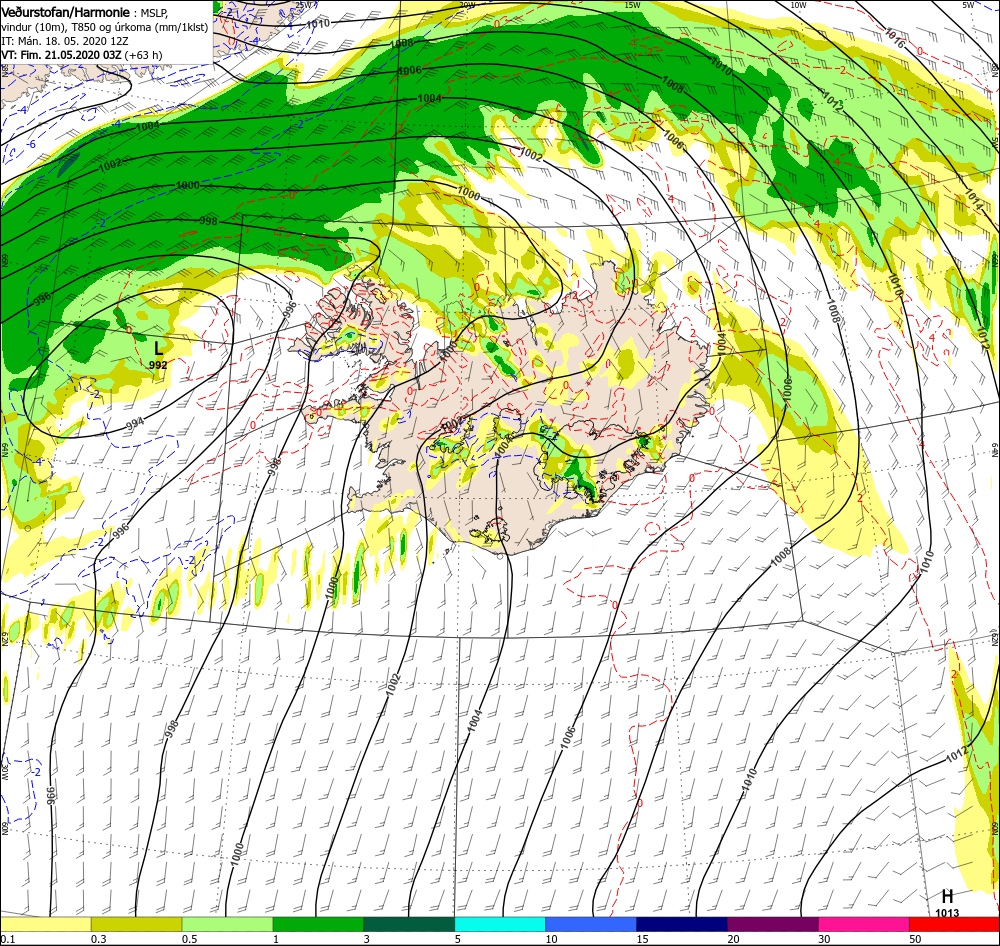Screen dimensions: 1000x946
Task: Click the 'Veðurstofan/Harmonie' title text
Action: [66, 12]
